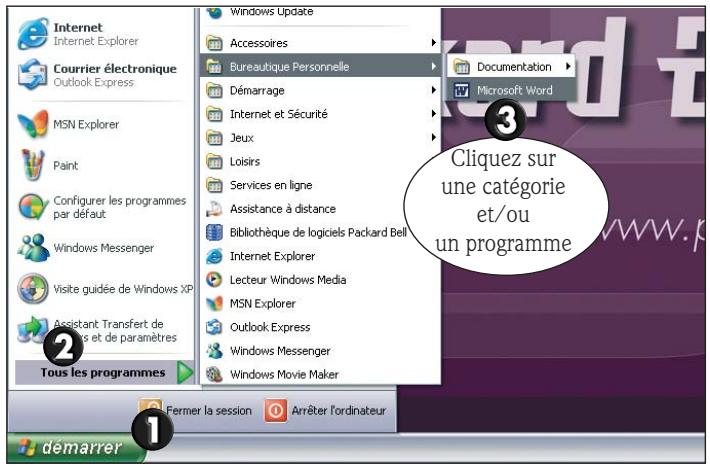710x468 pixels.
Task: Click the red Arrêter l'ordinateur power icon
Action: coord(276,410)
